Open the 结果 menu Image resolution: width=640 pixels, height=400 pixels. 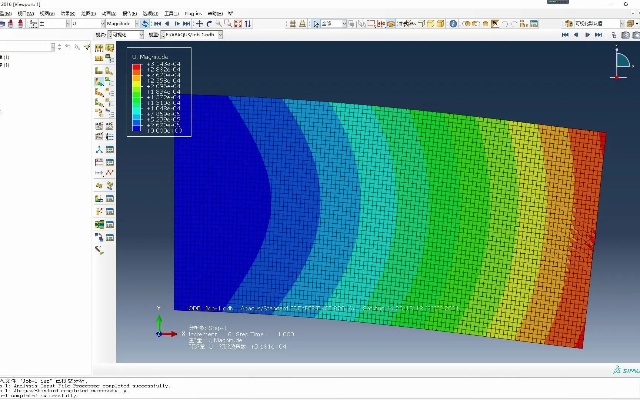[x=67, y=13]
